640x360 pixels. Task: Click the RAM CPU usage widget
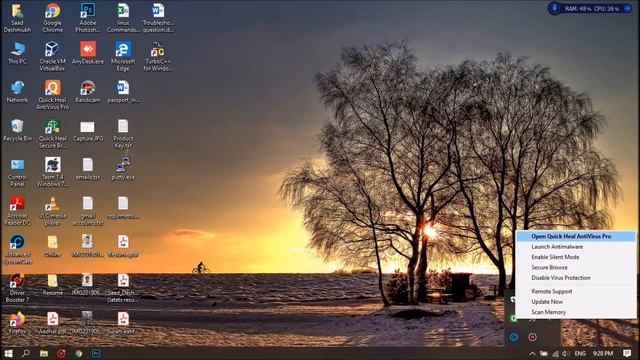coord(590,8)
